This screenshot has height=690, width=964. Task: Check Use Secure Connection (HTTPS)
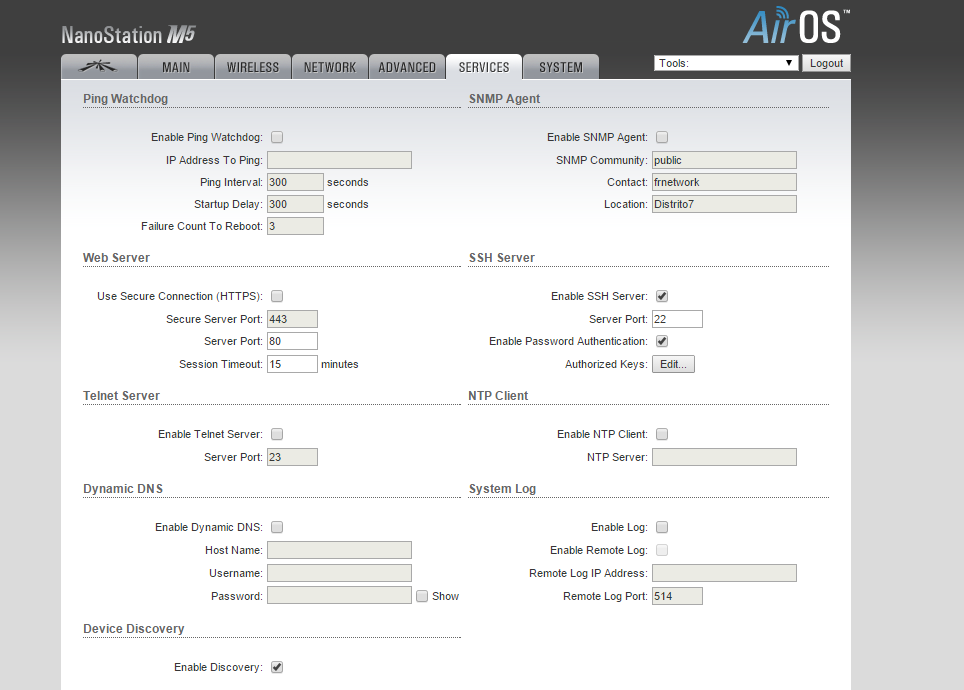277,296
